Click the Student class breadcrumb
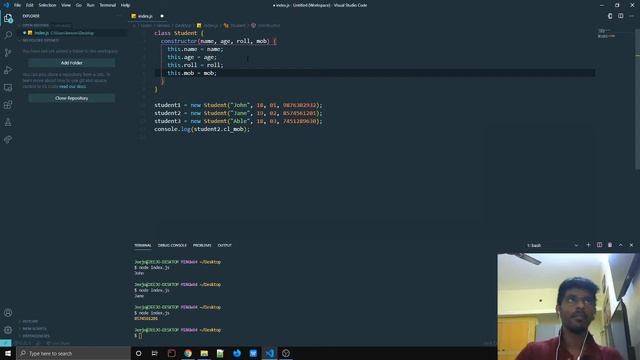640x360 pixels. [235, 25]
